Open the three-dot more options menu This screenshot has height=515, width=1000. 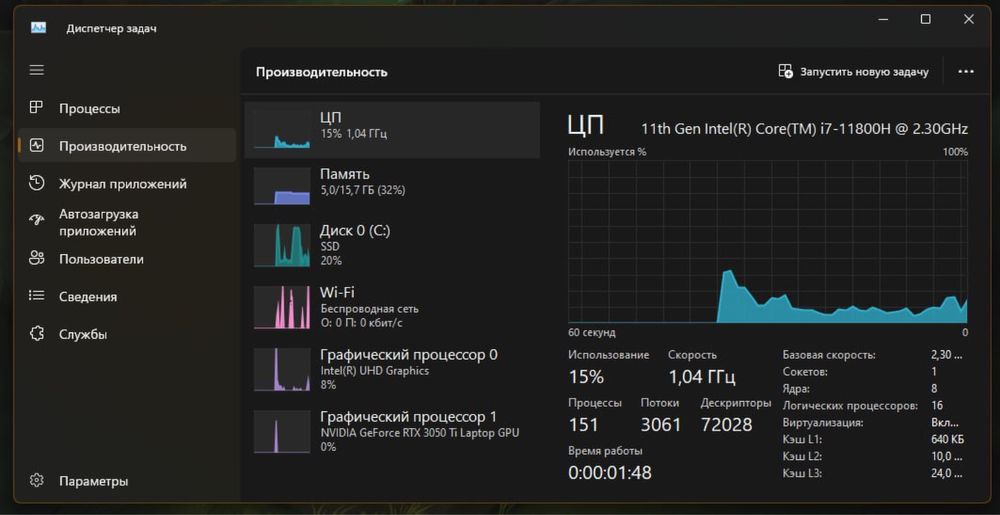click(966, 72)
